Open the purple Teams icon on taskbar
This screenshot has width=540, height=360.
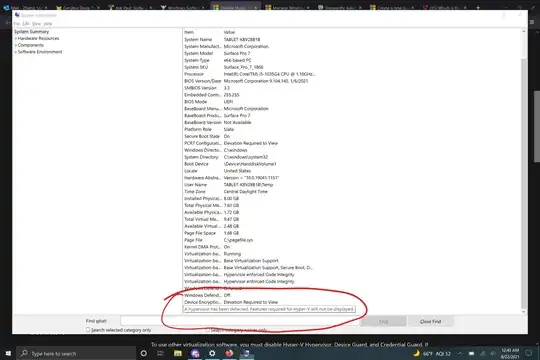pyautogui.click(x=195, y=353)
